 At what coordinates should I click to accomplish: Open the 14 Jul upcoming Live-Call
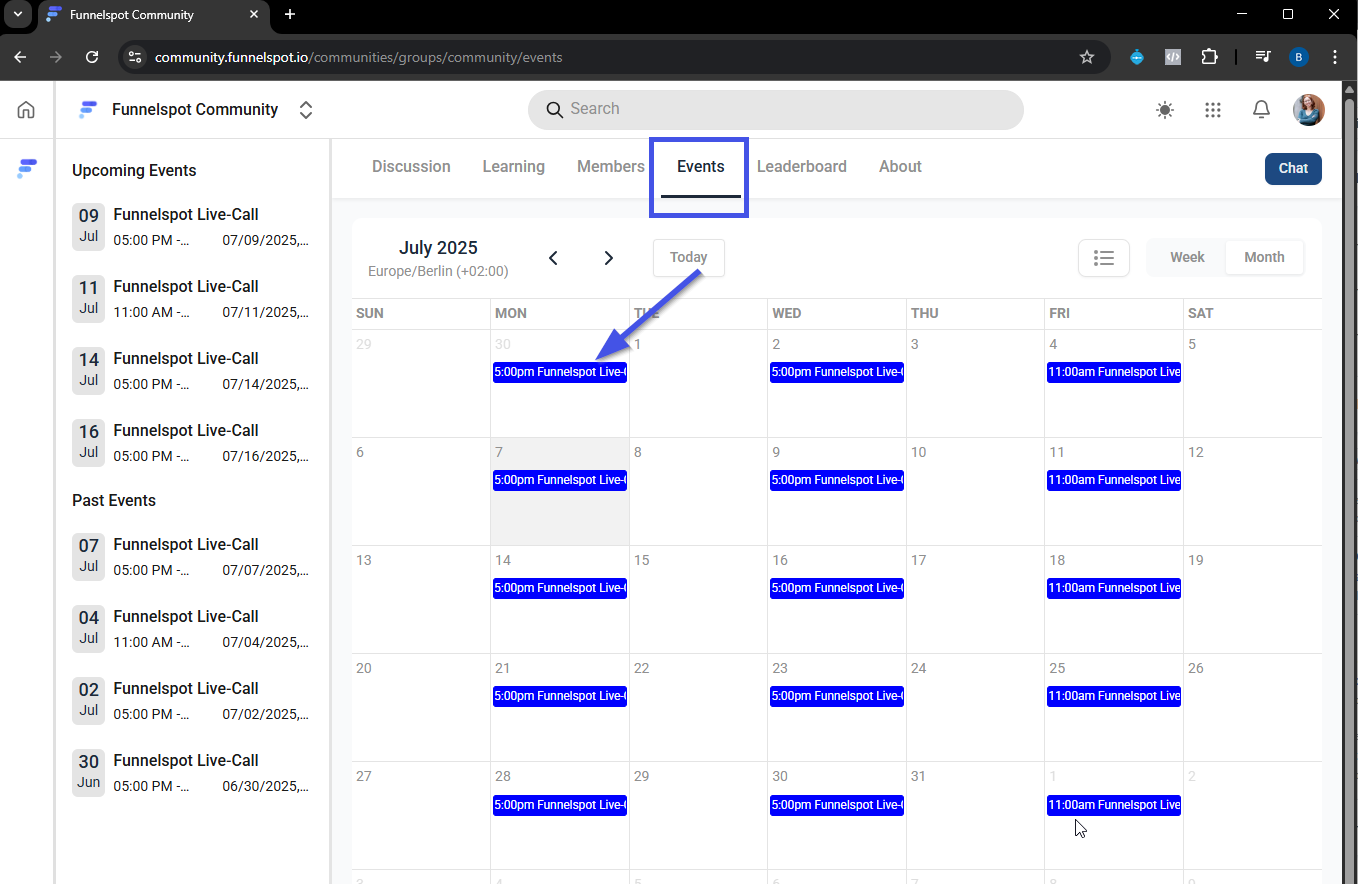click(x=191, y=371)
